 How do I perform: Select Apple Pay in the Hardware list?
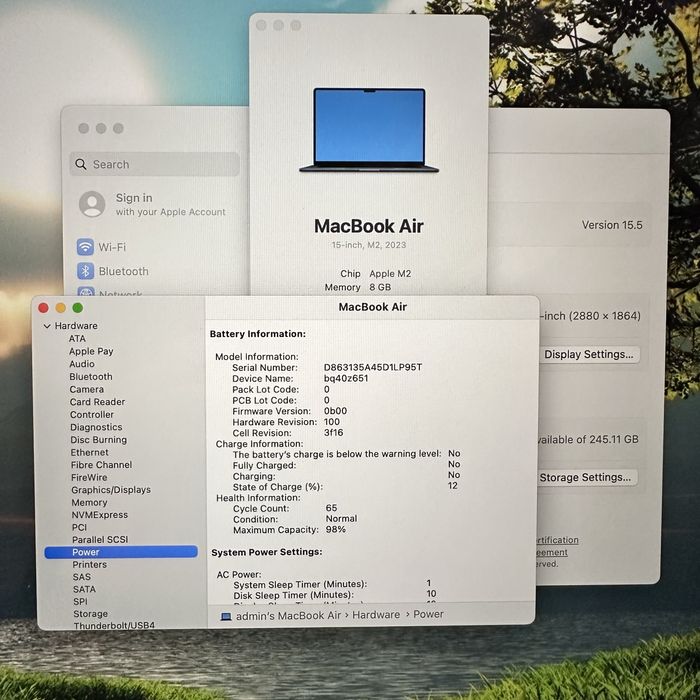(x=91, y=351)
